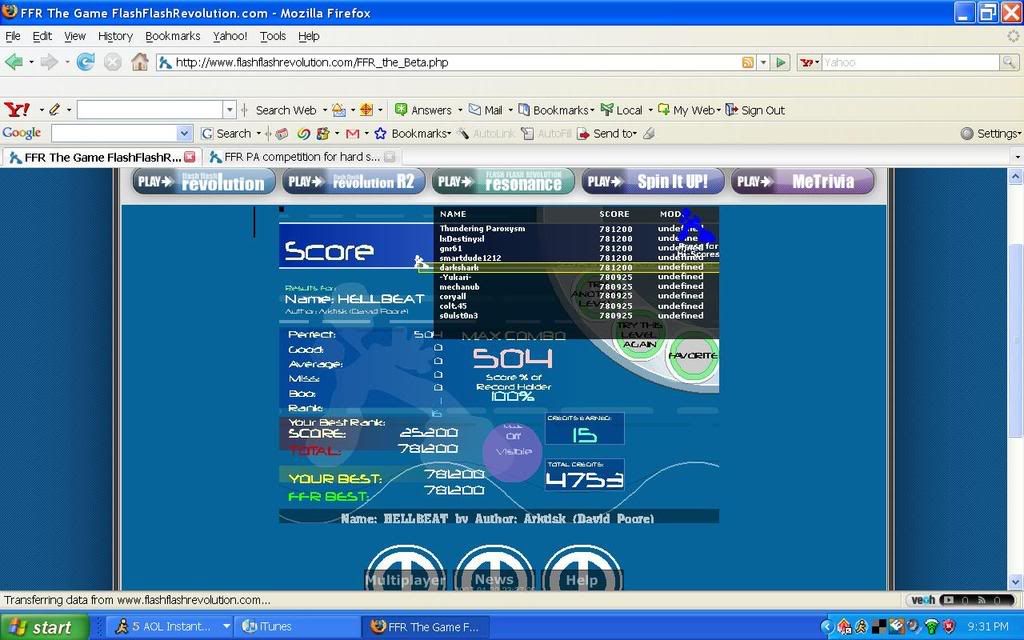1024x640 pixels.
Task: Click the Back arrow navigation button
Action: tap(14, 62)
